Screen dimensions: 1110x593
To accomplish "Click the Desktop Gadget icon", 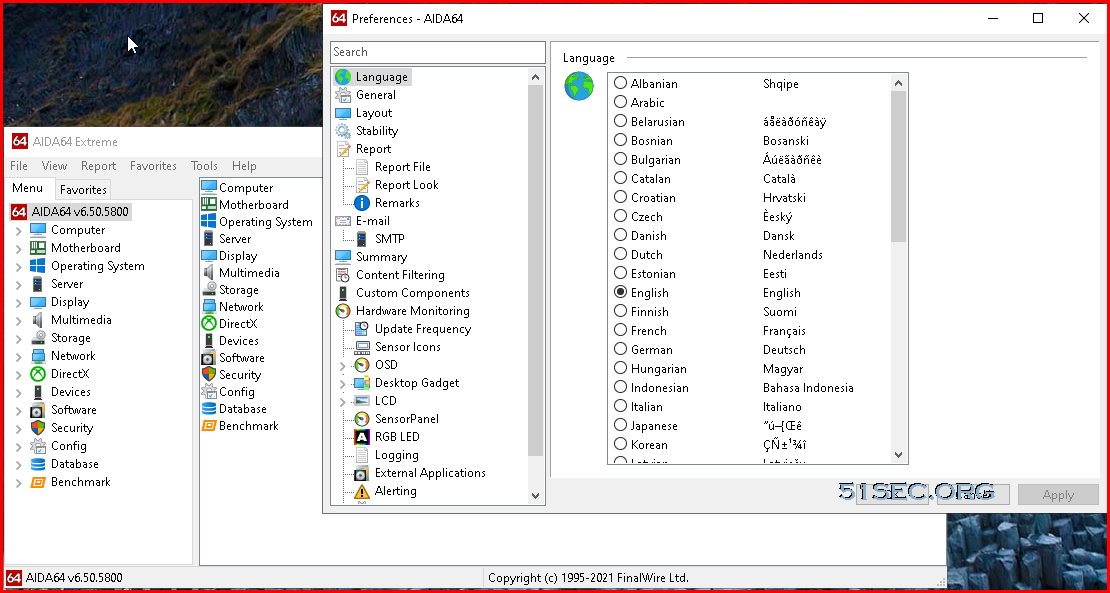I will point(362,383).
